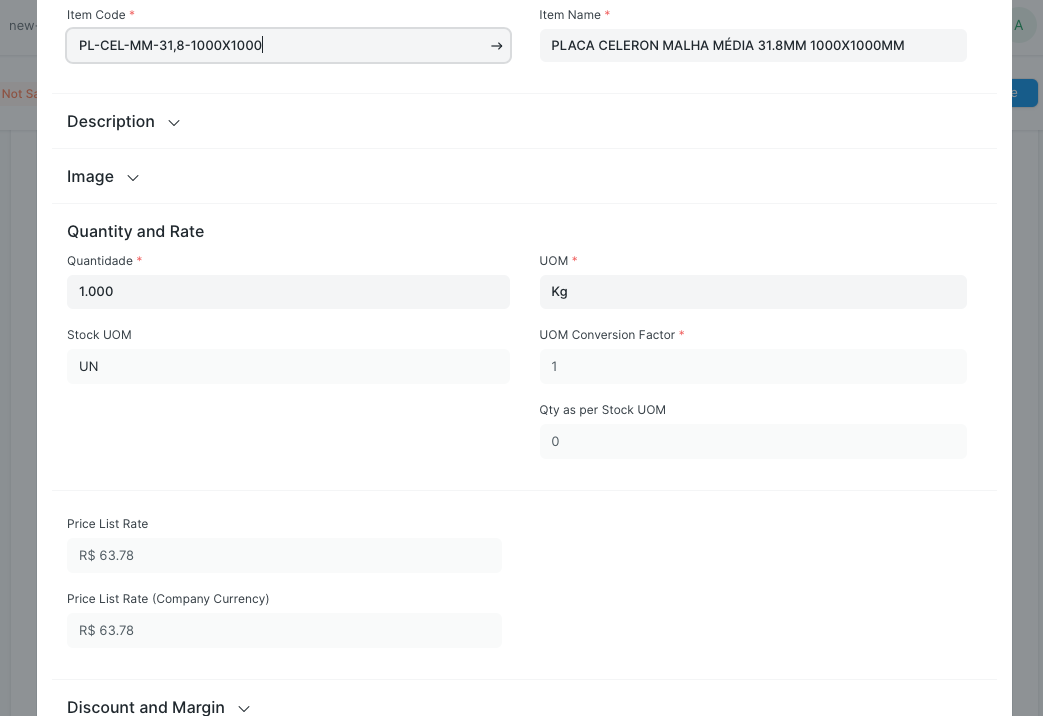Click Price List Rate (Company Currency) field
This screenshot has width=1043, height=716.
click(284, 630)
